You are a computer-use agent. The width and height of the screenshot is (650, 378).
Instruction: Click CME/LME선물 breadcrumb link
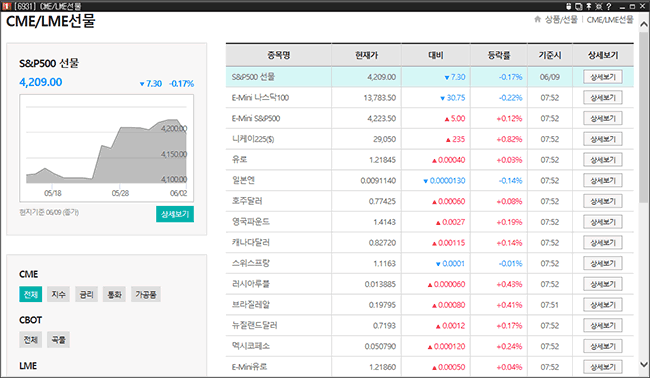coord(610,19)
